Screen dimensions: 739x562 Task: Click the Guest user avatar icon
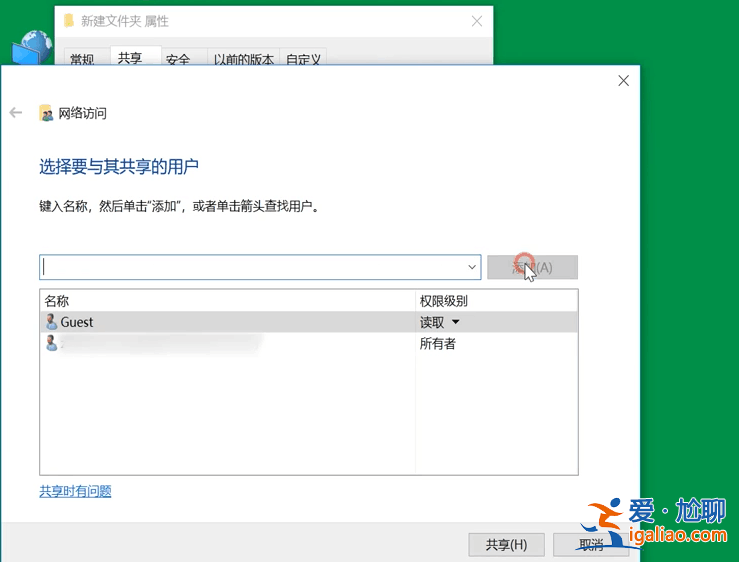click(x=51, y=322)
